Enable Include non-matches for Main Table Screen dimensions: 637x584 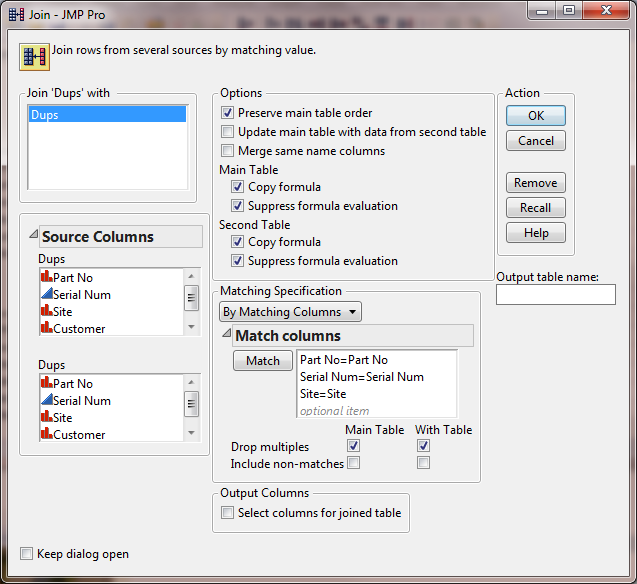353,463
